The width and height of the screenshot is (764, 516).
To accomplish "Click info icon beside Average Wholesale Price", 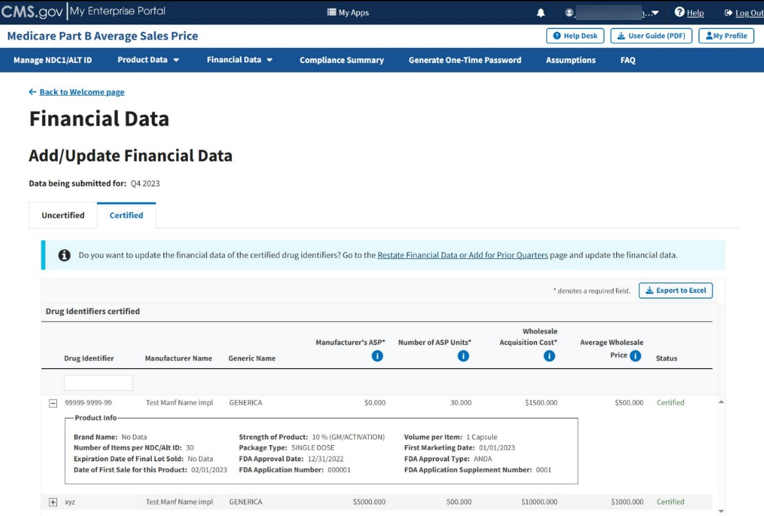I will pyautogui.click(x=635, y=356).
